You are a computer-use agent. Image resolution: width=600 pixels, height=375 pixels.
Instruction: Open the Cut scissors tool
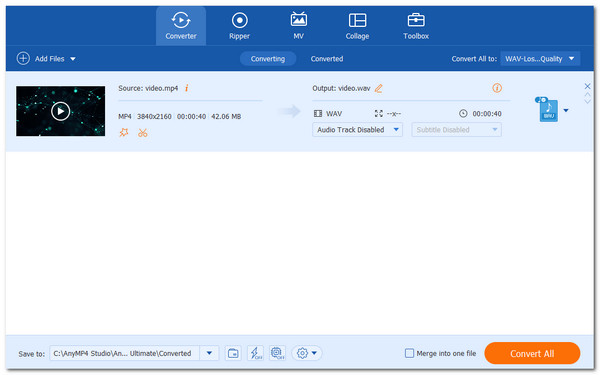click(143, 133)
